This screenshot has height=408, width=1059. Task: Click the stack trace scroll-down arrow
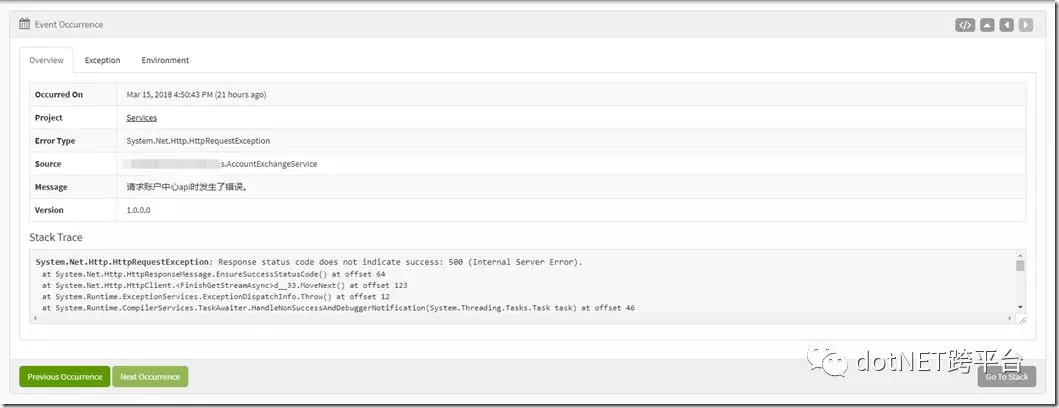click(x=1020, y=307)
